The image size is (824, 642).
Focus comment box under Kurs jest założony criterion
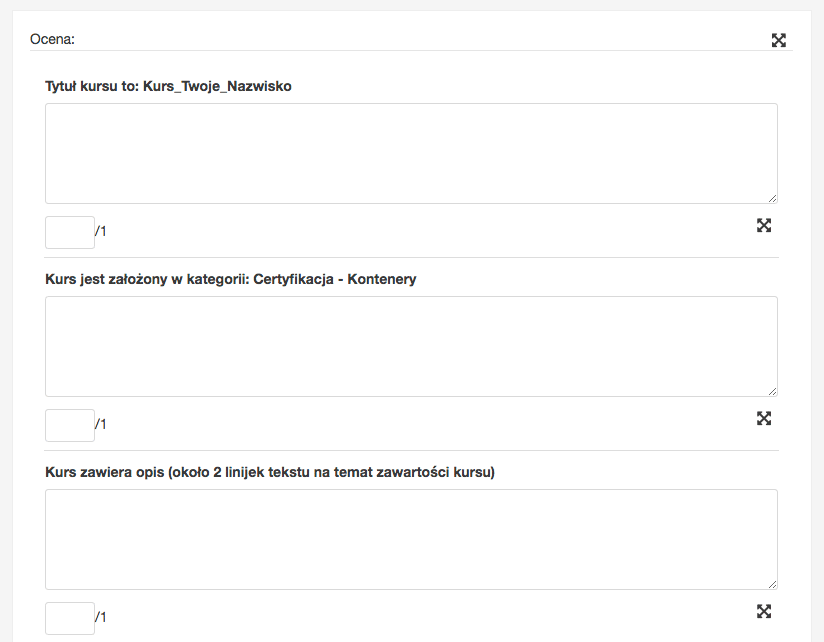411,346
